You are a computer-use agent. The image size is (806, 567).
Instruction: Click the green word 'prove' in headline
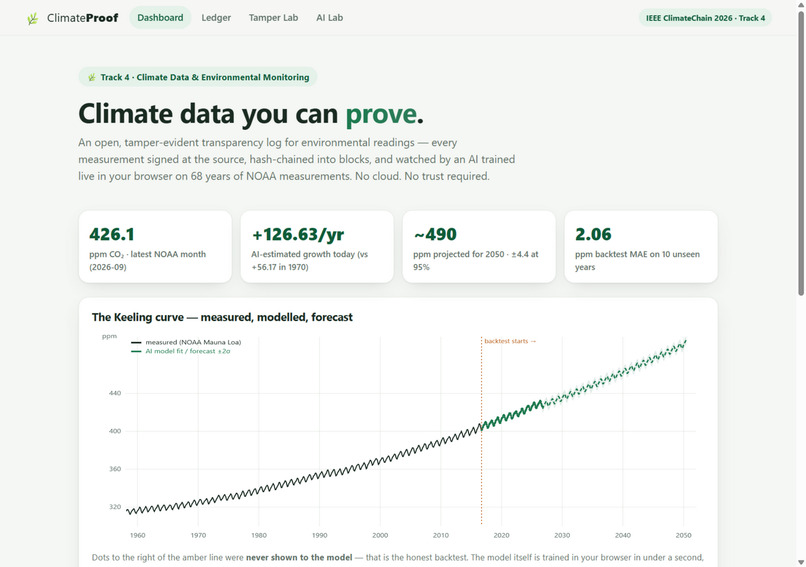click(x=381, y=115)
